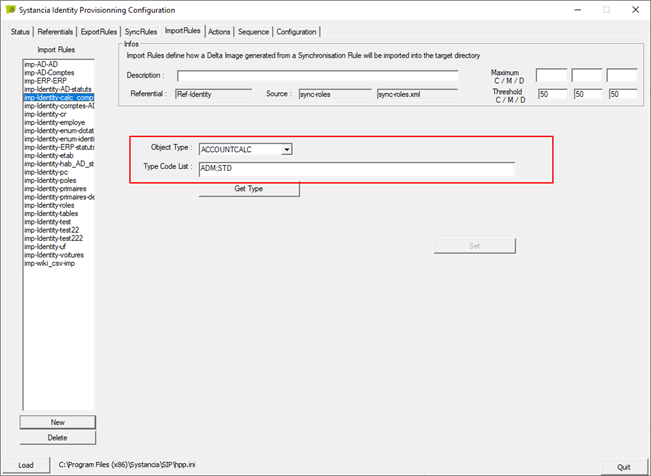Image resolution: width=651 pixels, height=476 pixels.
Task: Click the Quit button
Action: tap(624, 467)
